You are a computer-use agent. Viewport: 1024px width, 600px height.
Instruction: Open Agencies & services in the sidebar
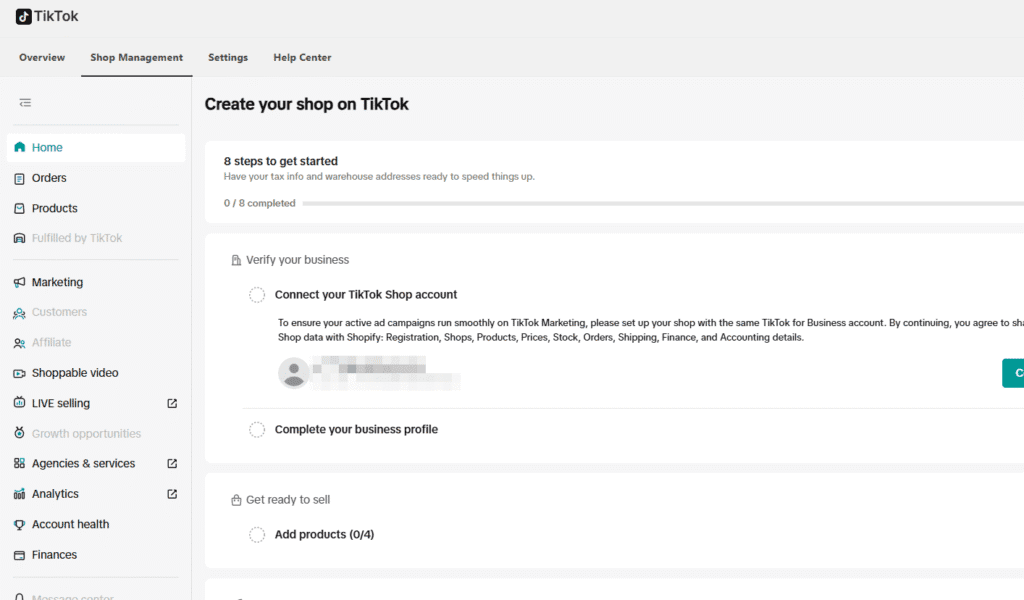pyautogui.click(x=85, y=464)
